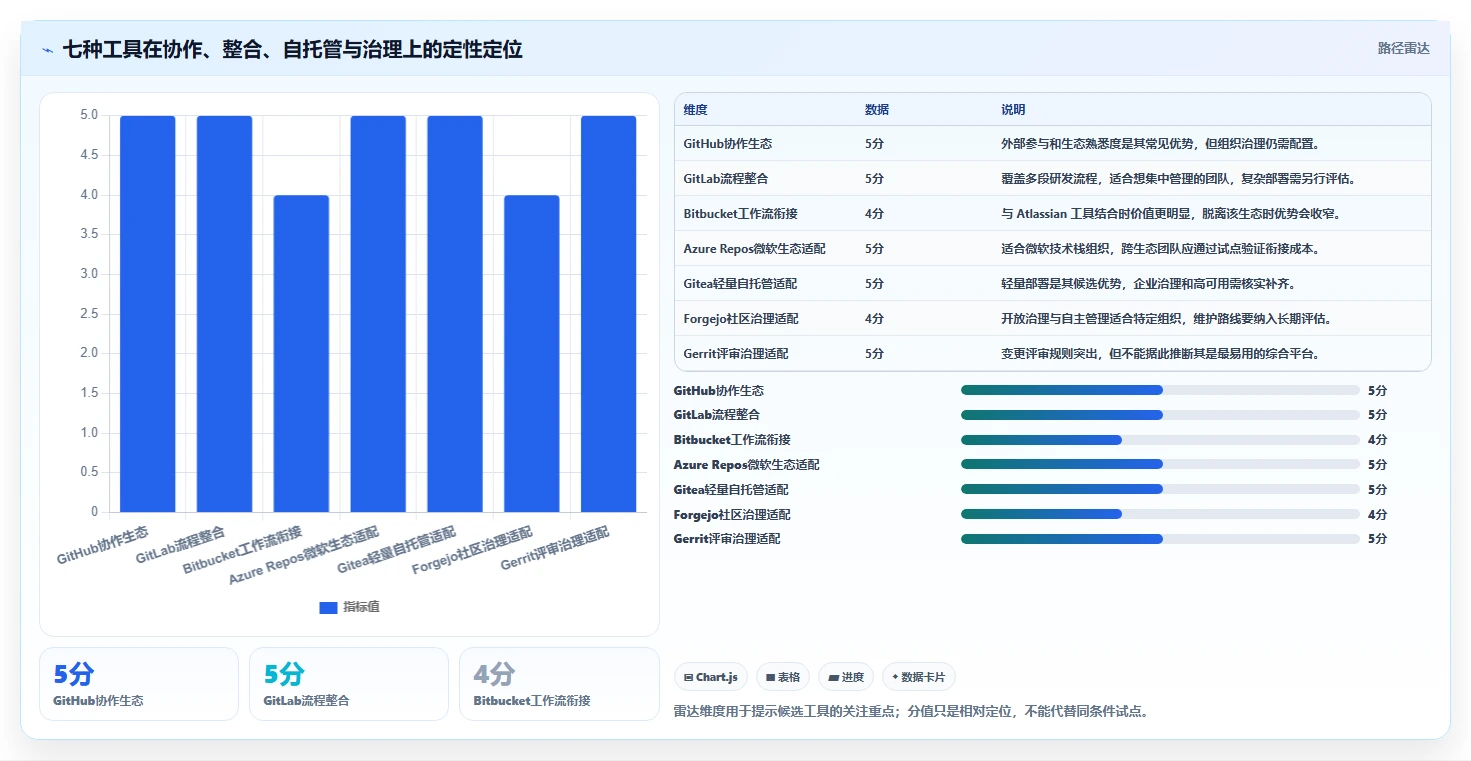This screenshot has height=761, width=1471.
Task: Click the Gerrit评审治理适配 chart bar
Action: (608, 314)
